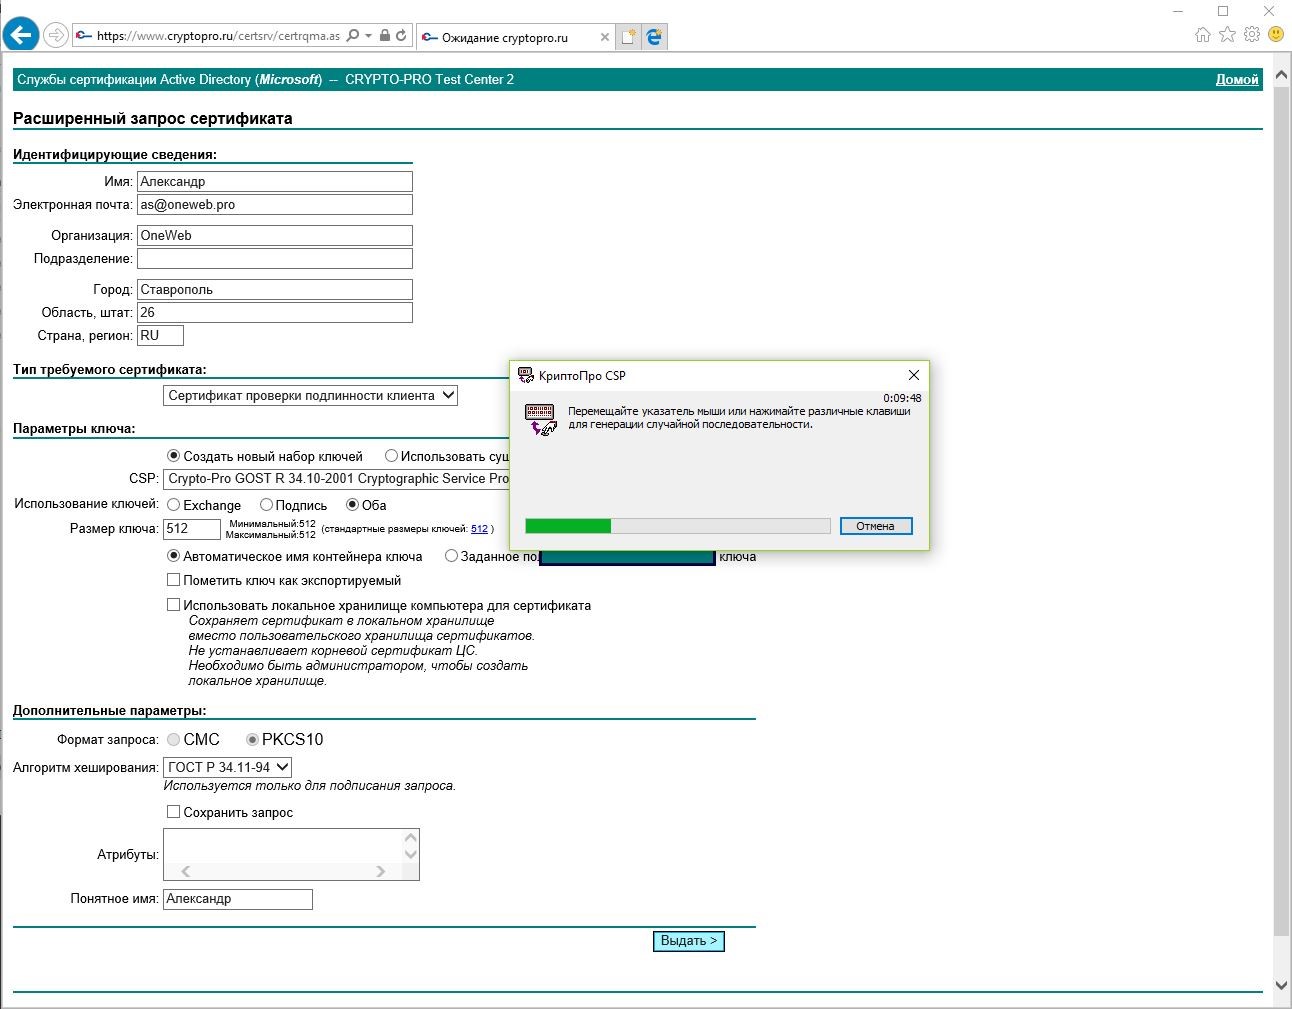Select the 'Ожидание cryptopro.ru' tab
This screenshot has height=1009, width=1292.
pos(516,37)
